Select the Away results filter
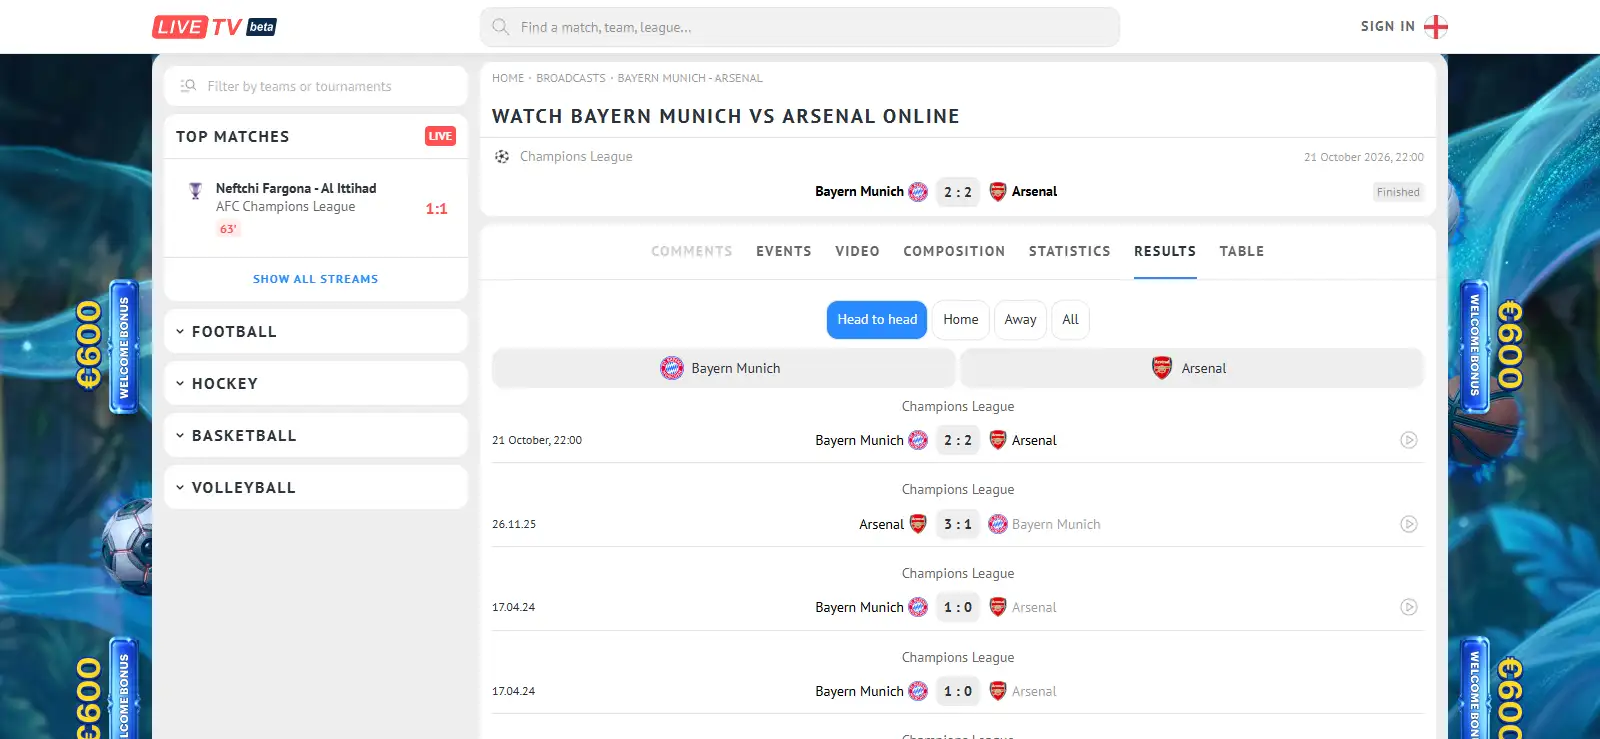The image size is (1600, 739). coord(1020,320)
